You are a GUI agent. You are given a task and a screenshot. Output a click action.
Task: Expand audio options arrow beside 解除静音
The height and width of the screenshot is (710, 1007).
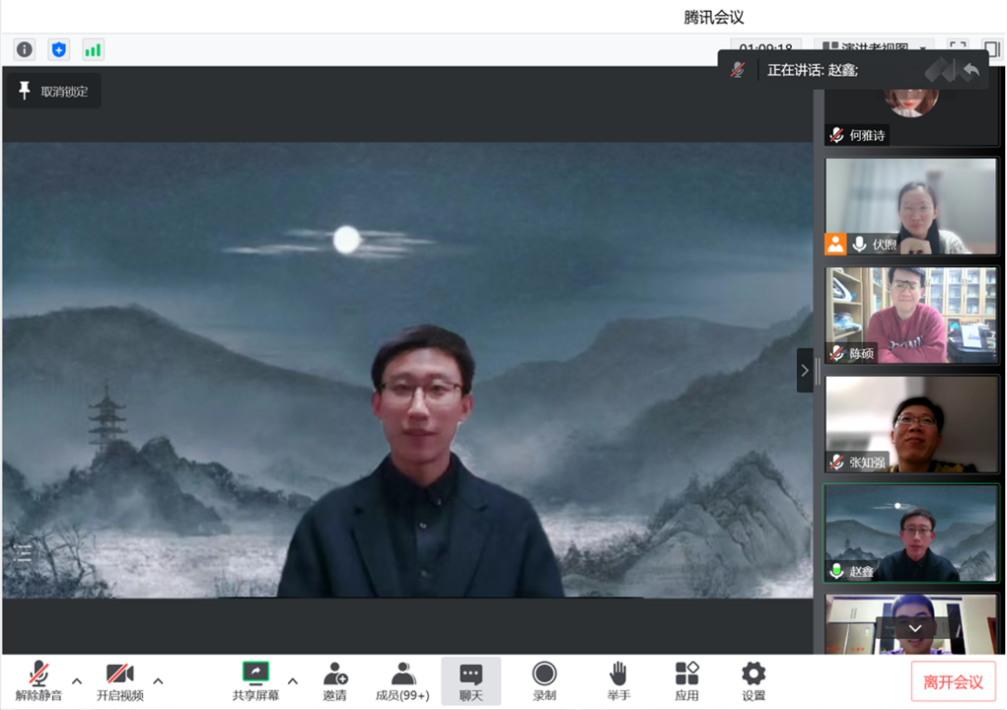77,681
